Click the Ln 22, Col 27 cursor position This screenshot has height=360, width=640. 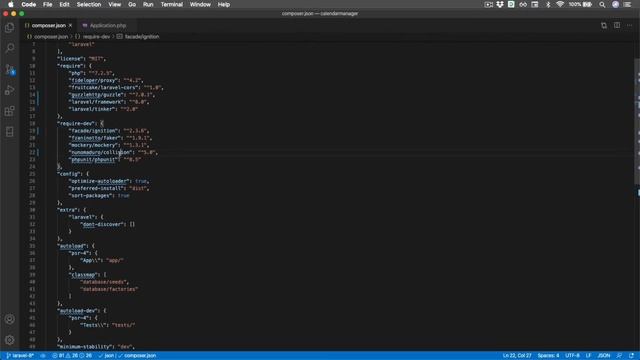tap(517, 356)
